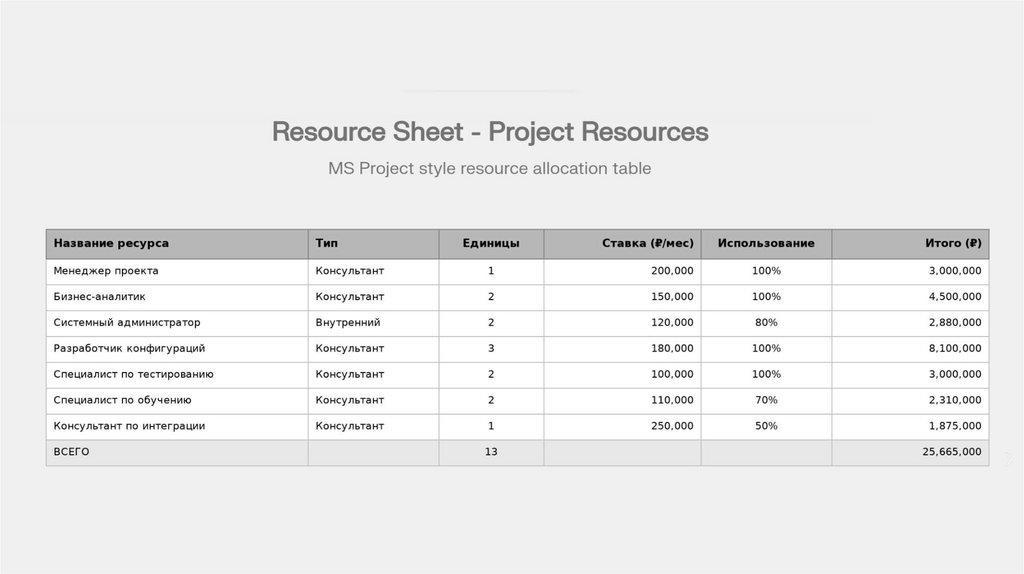
Task: Select the 'MS Project style resource allocation table' subtitle
Action: [x=490, y=168]
